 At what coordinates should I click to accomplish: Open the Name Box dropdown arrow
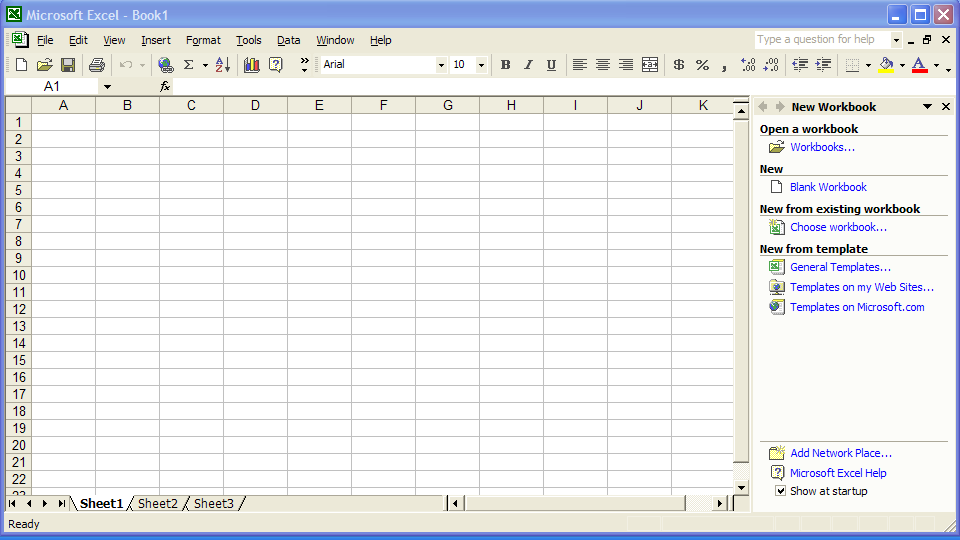[x=107, y=87]
